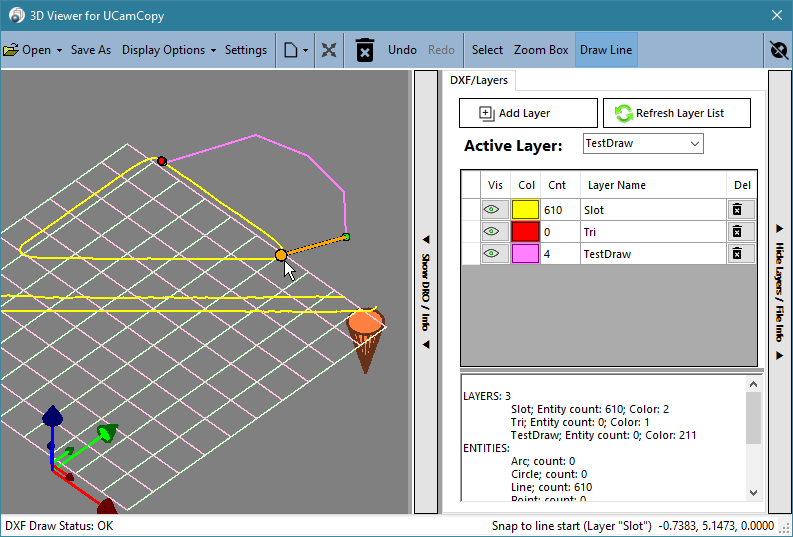Click the crossed-out eye icon in the toolbar
The image size is (793, 537).
click(779, 50)
